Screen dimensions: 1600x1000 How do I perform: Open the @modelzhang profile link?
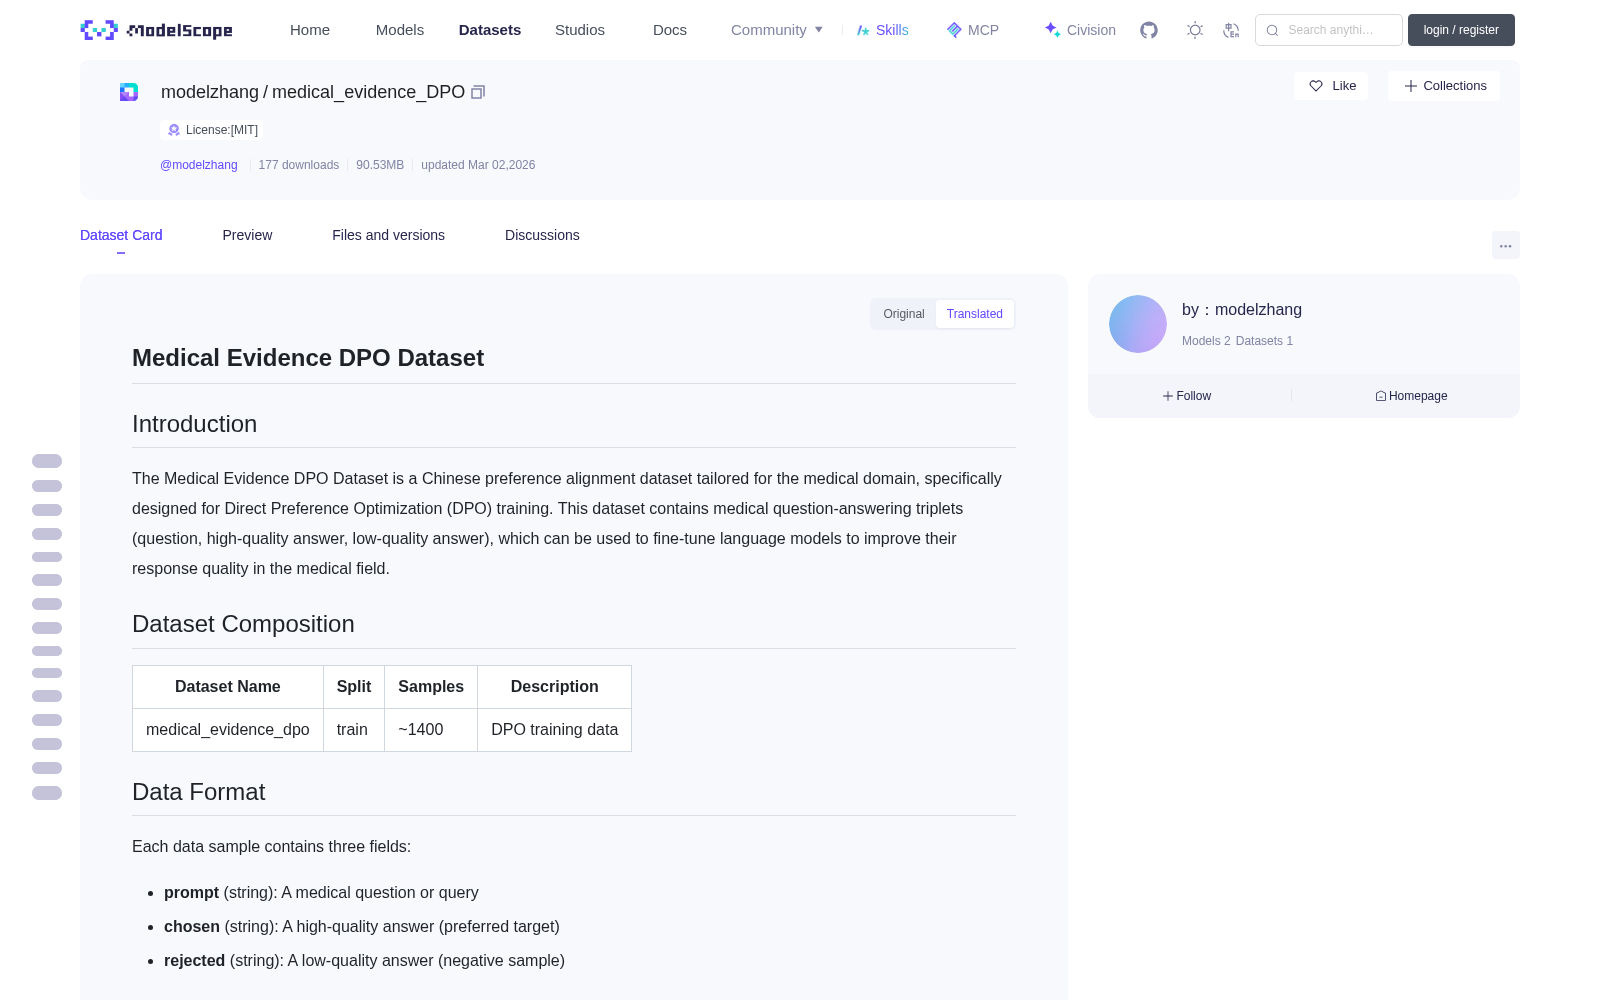click(199, 165)
